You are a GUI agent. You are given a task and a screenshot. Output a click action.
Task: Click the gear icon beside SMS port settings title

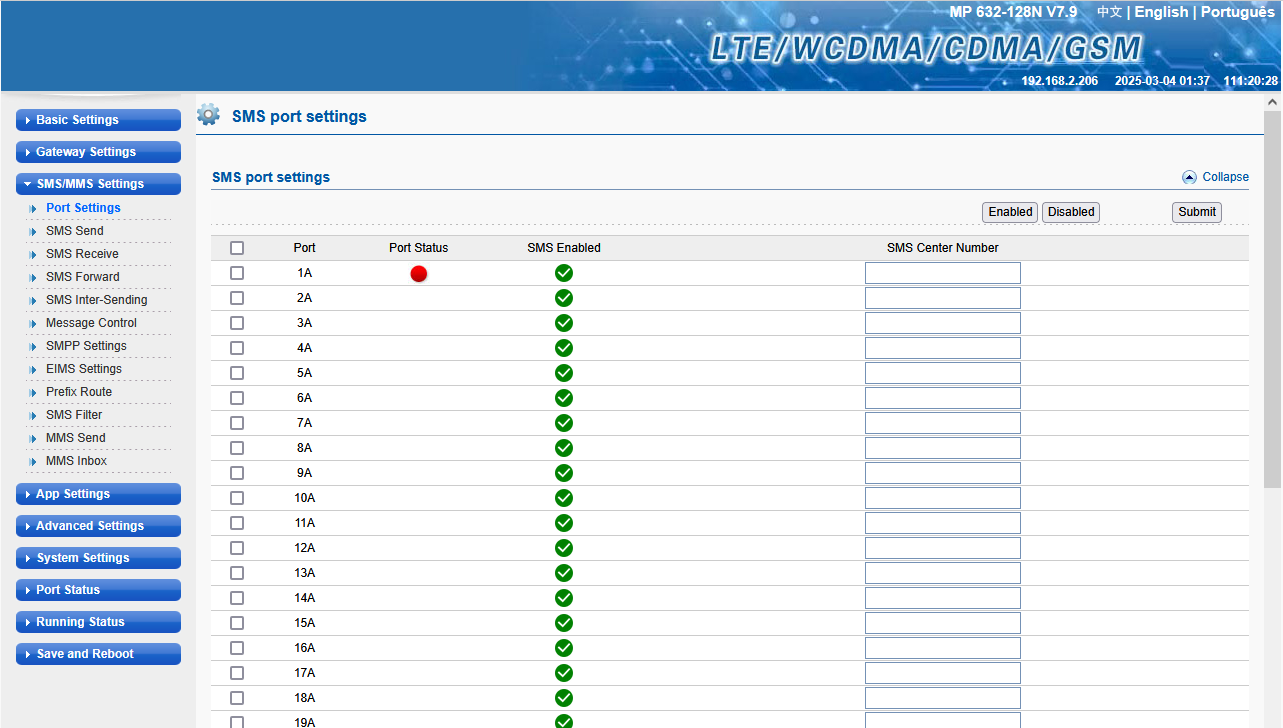click(208, 115)
